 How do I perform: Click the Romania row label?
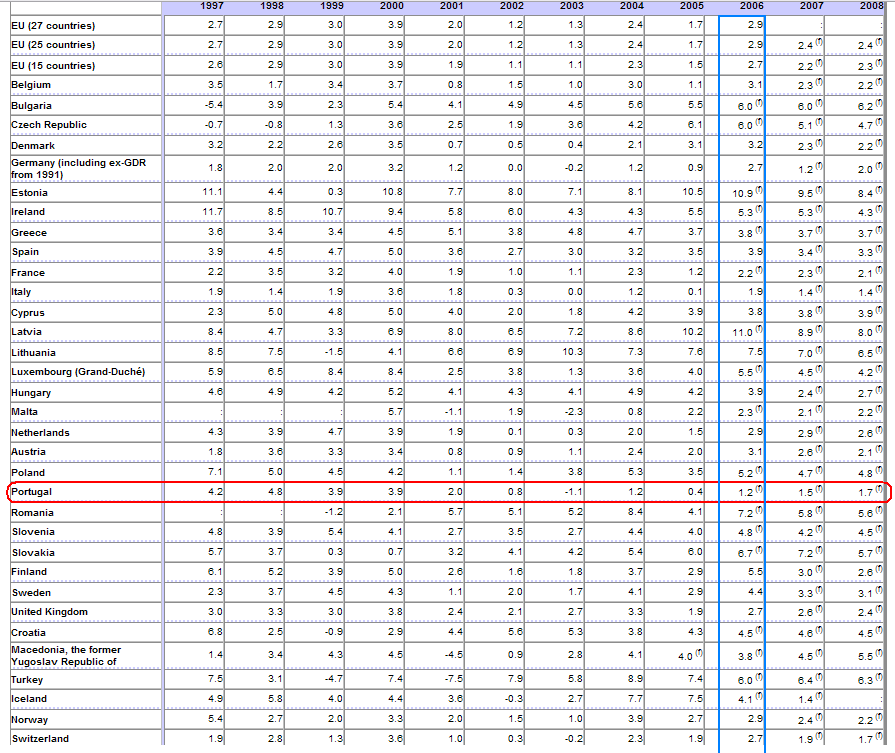(x=33, y=513)
